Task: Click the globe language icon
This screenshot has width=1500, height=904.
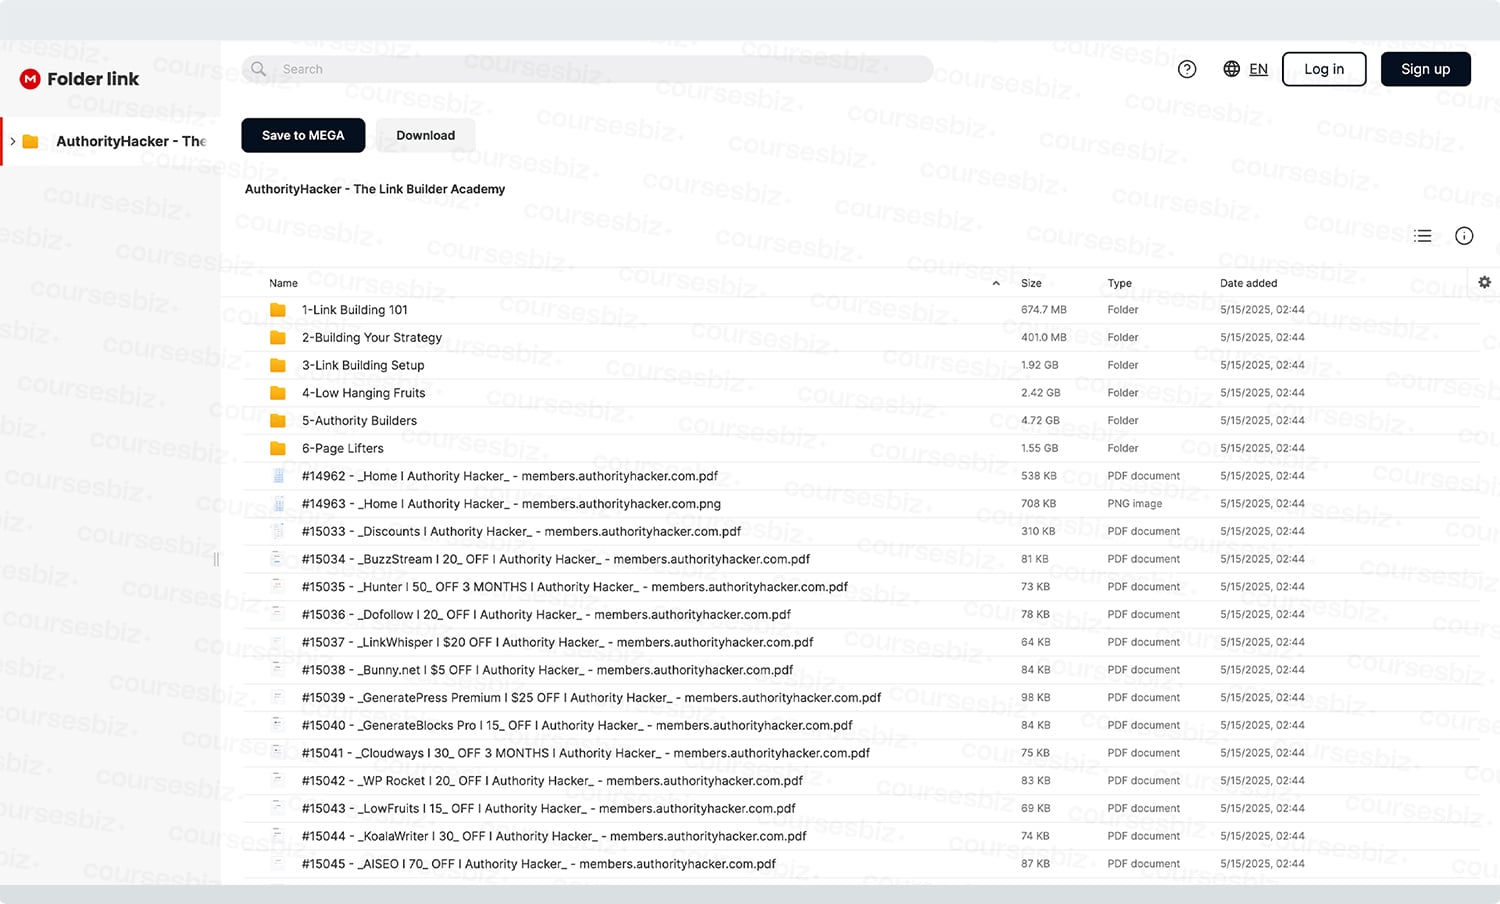Action: (1231, 69)
